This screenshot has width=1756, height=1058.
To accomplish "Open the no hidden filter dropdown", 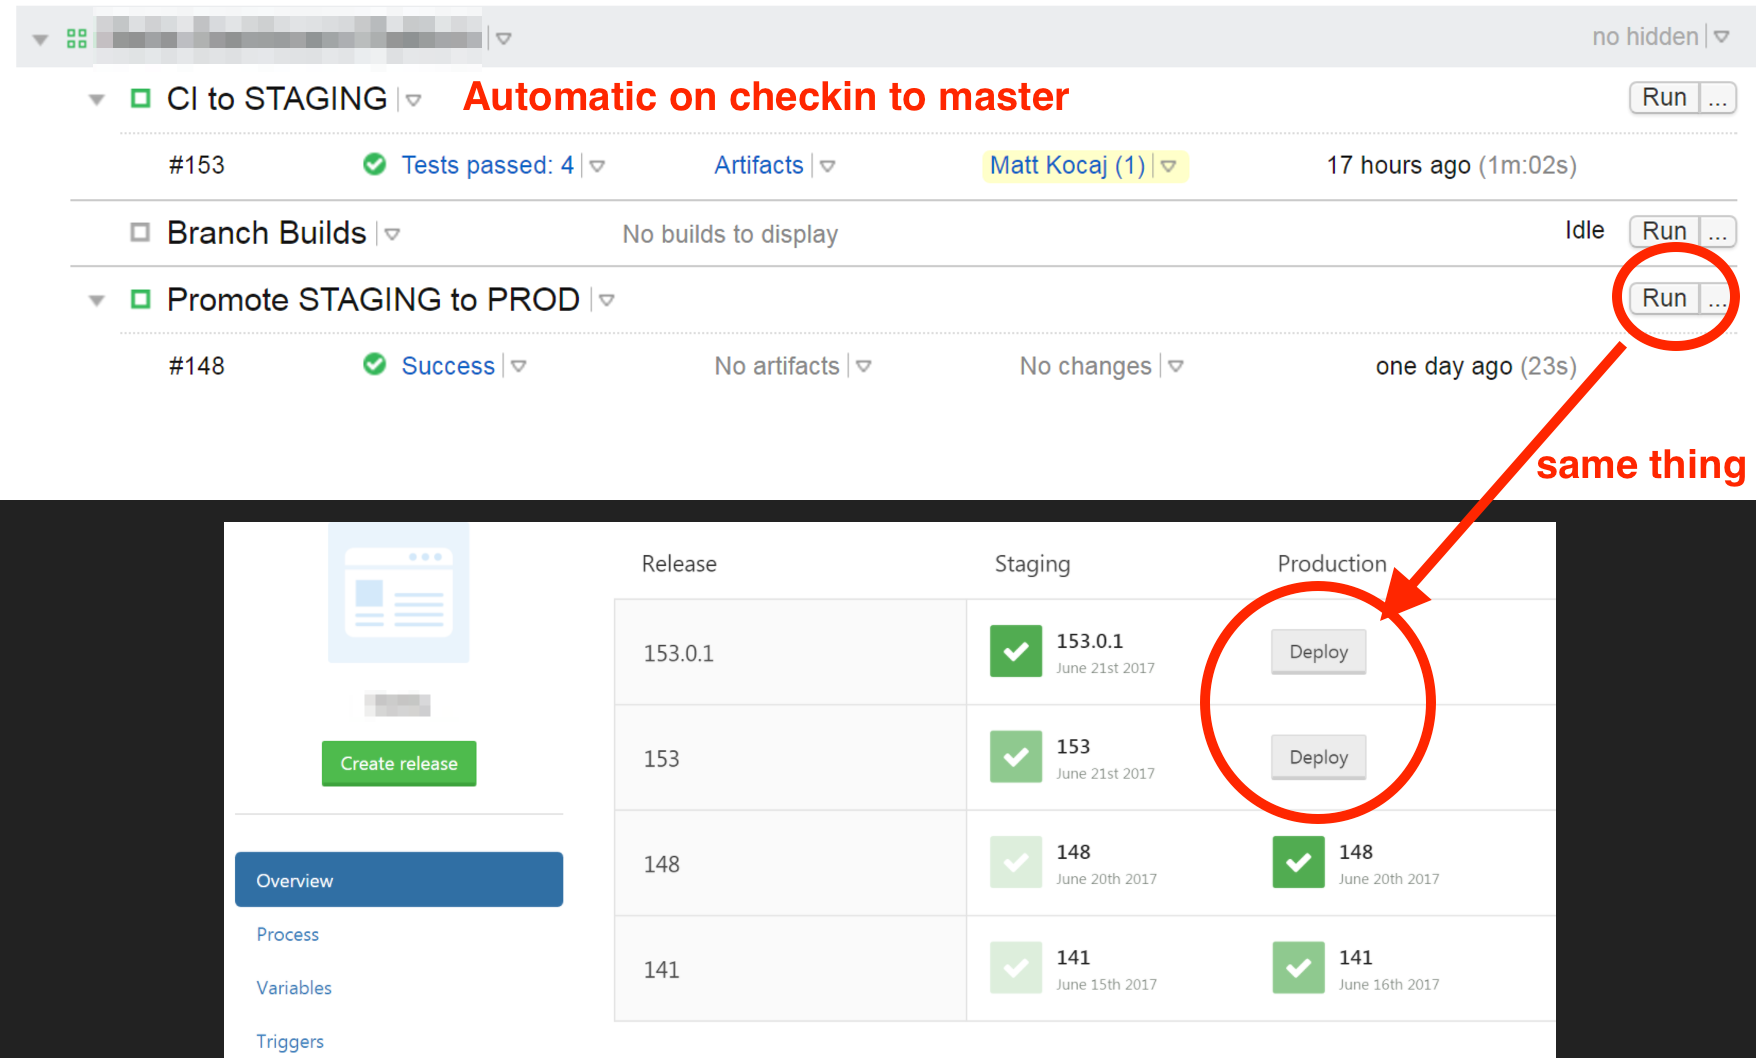I will (x=1723, y=36).
